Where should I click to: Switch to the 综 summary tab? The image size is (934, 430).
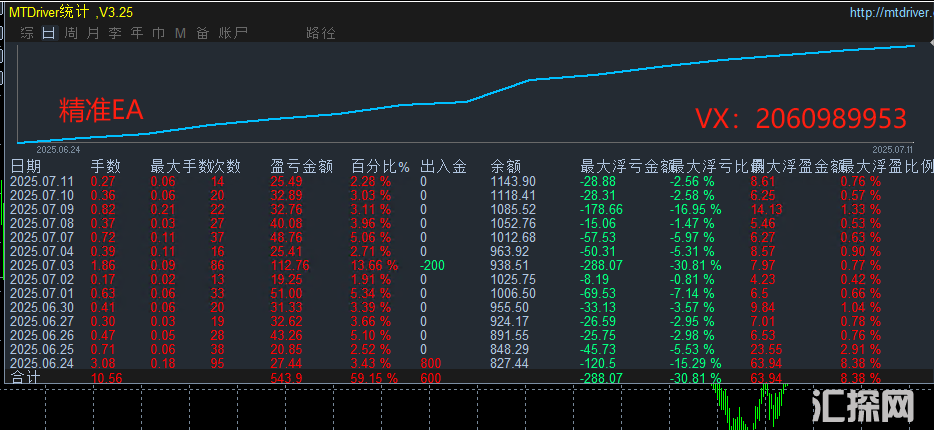coord(27,33)
